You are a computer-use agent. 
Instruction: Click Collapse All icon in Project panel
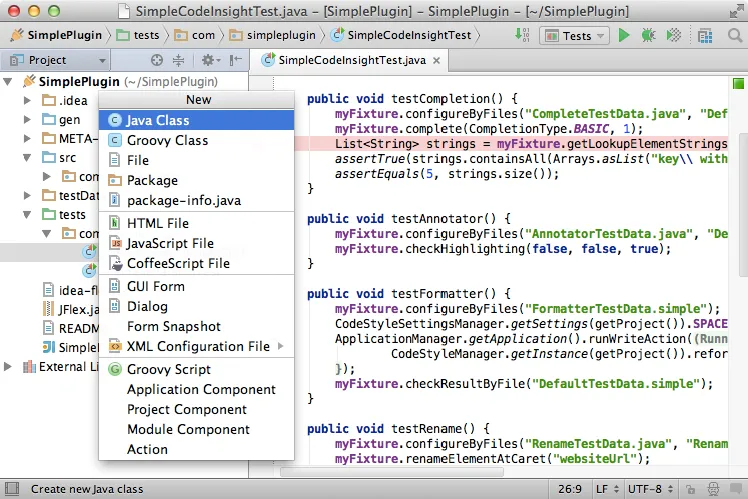click(x=178, y=60)
